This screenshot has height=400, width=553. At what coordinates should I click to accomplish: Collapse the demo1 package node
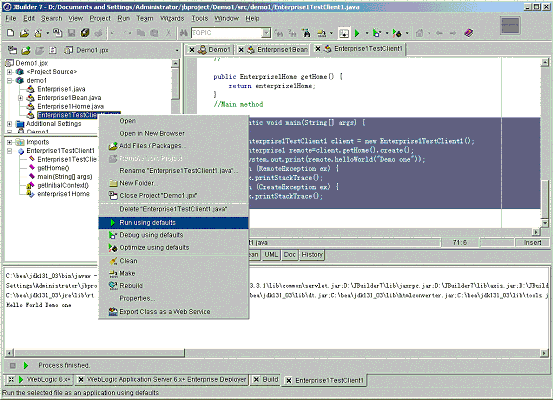coord(10,80)
